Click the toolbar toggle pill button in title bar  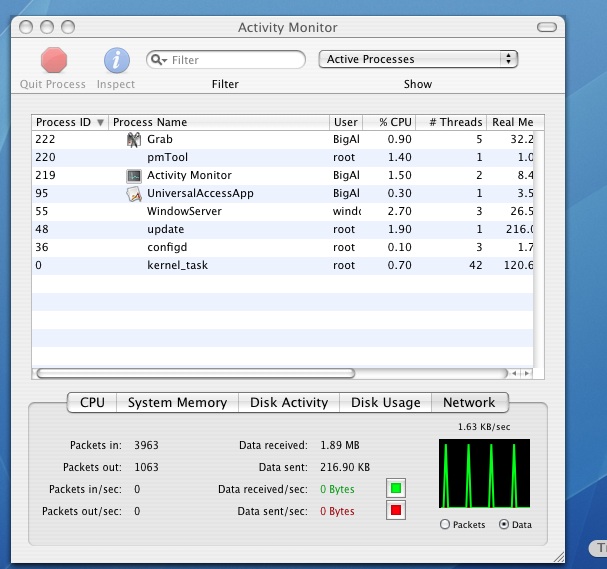pos(547,27)
